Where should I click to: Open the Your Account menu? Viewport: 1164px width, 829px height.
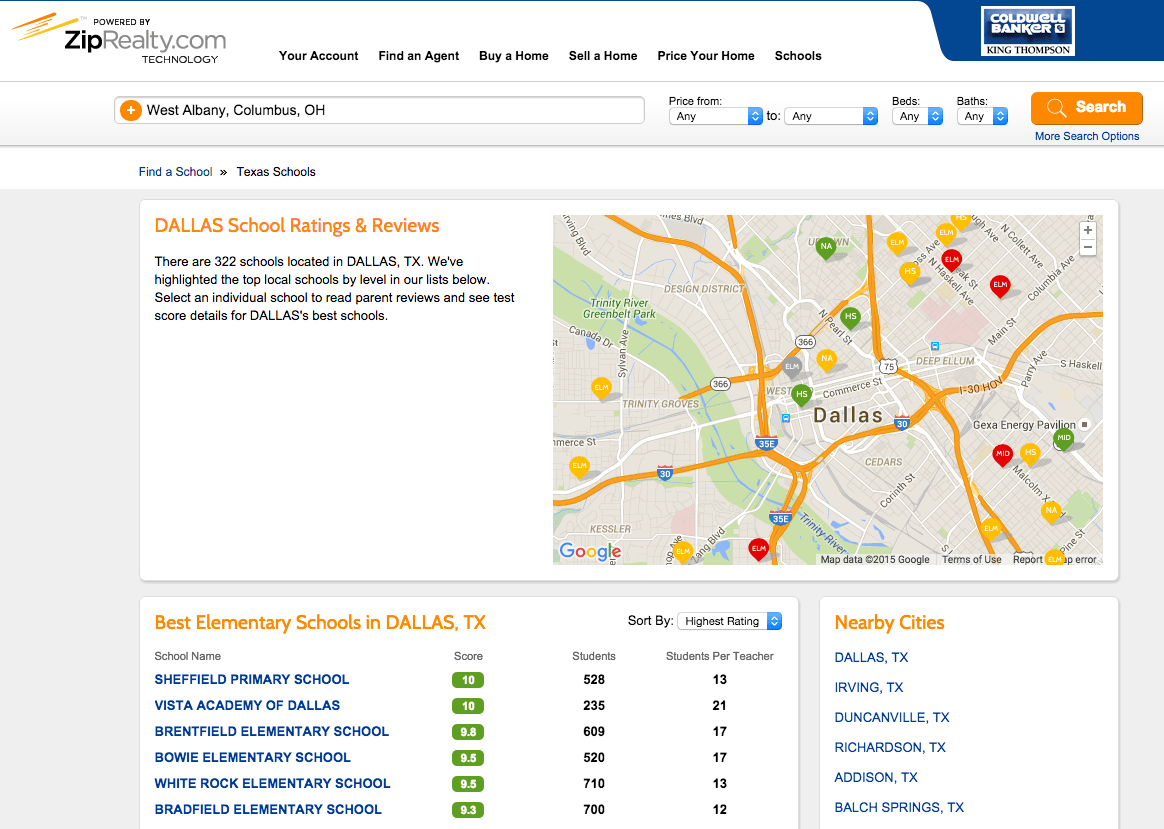318,56
